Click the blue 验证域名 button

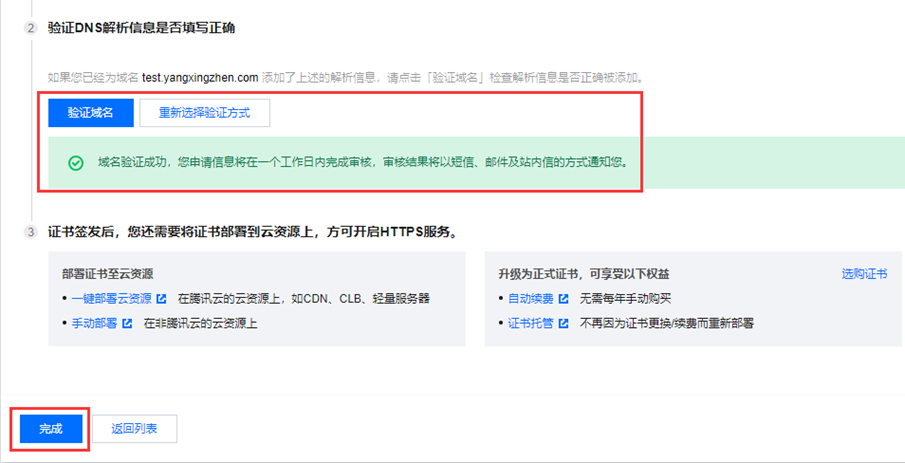(x=91, y=113)
